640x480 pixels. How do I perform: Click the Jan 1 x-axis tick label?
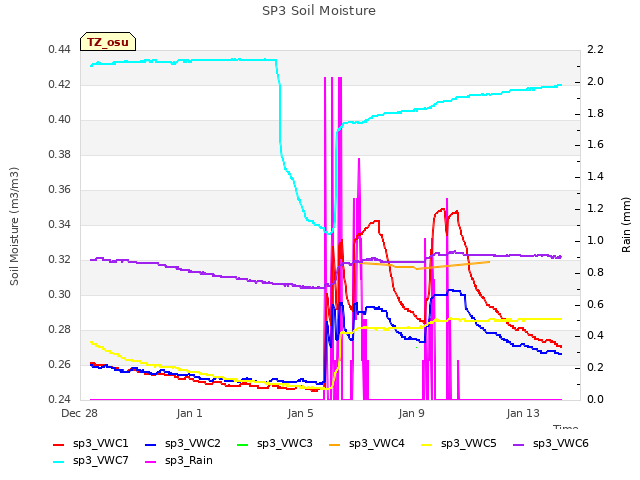[x=189, y=413]
